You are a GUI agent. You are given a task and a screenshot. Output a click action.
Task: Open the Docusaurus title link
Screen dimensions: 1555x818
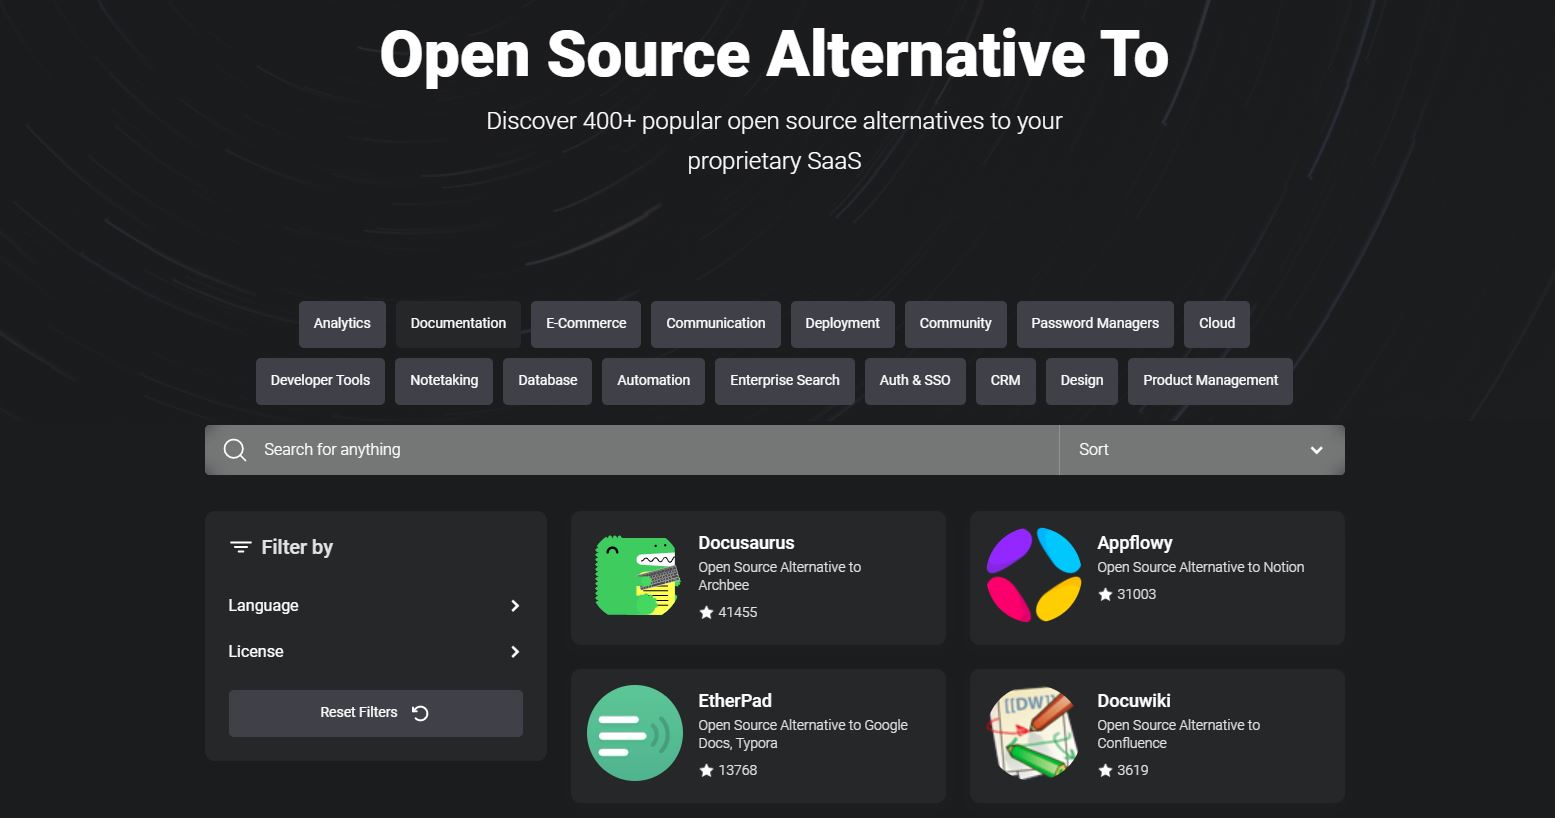746,543
